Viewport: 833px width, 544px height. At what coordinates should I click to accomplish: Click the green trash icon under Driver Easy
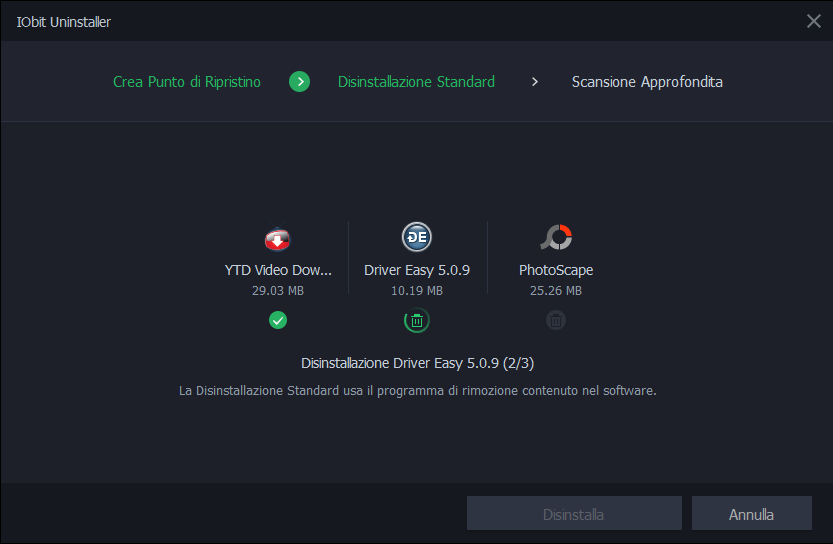tap(417, 321)
